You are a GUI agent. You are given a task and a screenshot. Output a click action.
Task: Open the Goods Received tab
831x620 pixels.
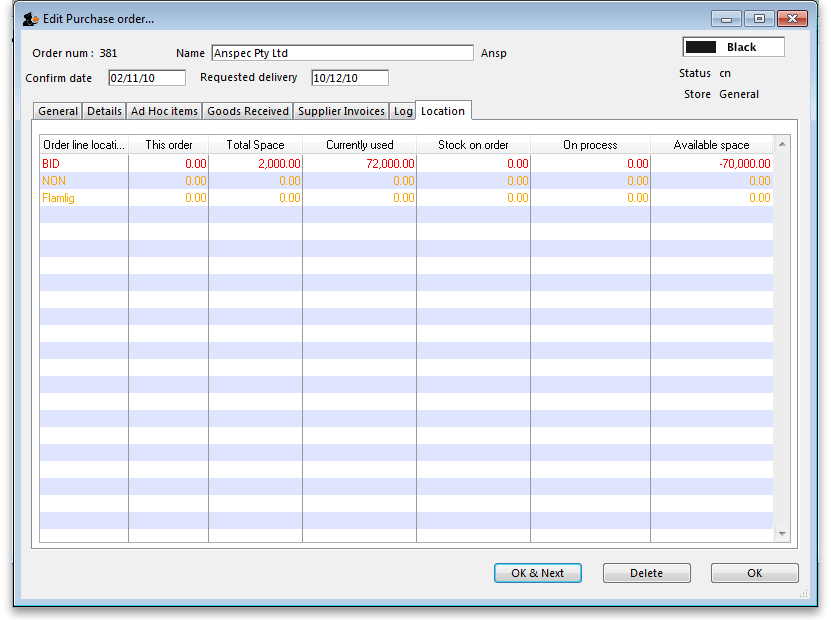click(248, 111)
